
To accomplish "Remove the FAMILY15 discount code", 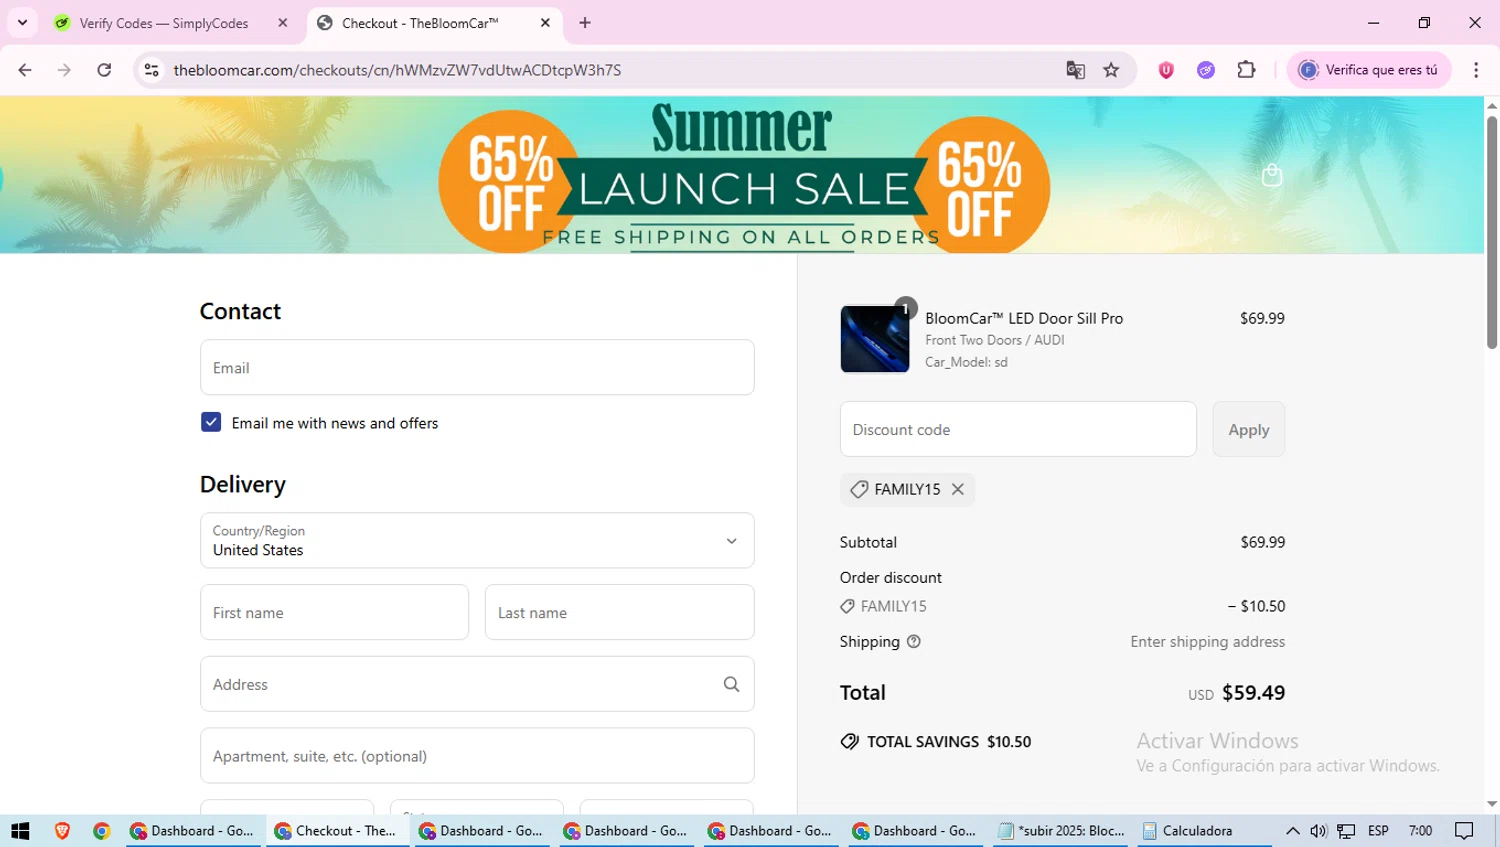I will coord(958,489).
